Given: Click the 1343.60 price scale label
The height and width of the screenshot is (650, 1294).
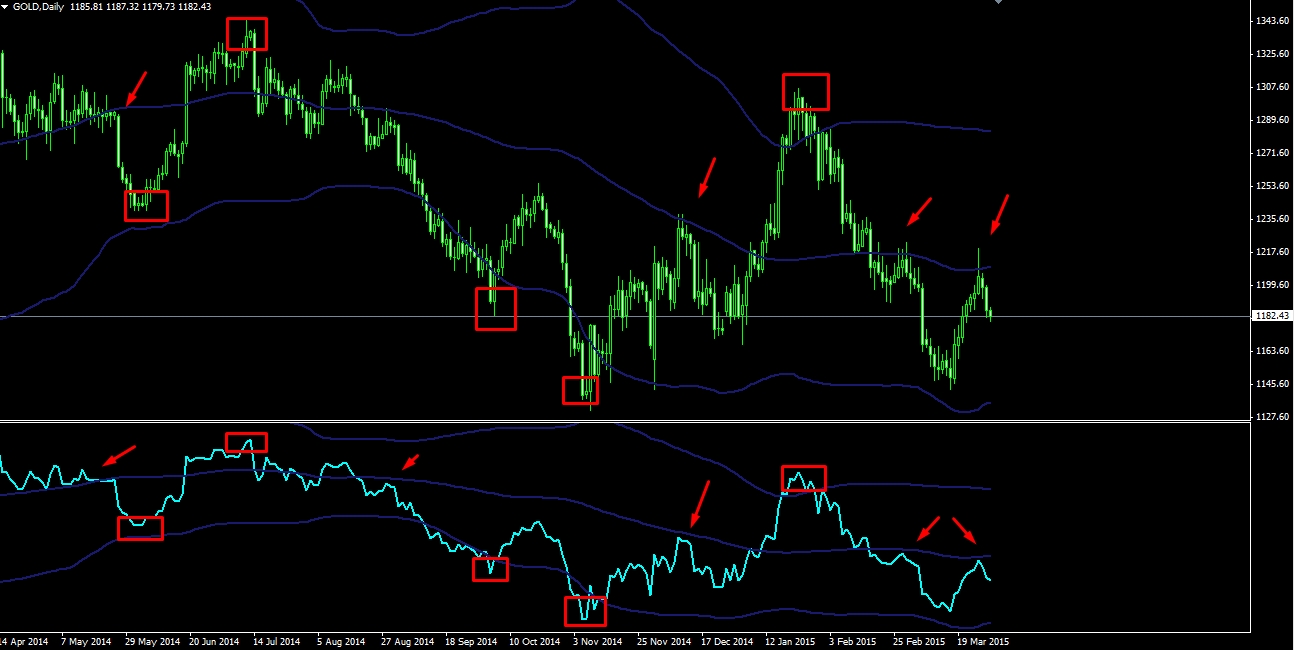Looking at the screenshot, I should [x=1272, y=21].
